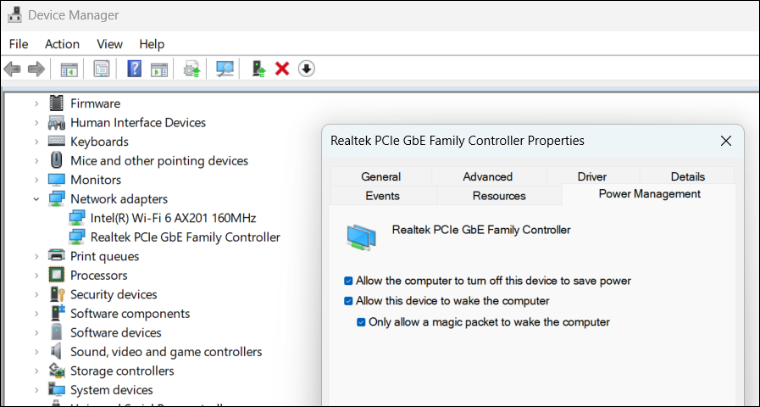760x407 pixels.
Task: Switch to the Resources tab
Action: [499, 196]
